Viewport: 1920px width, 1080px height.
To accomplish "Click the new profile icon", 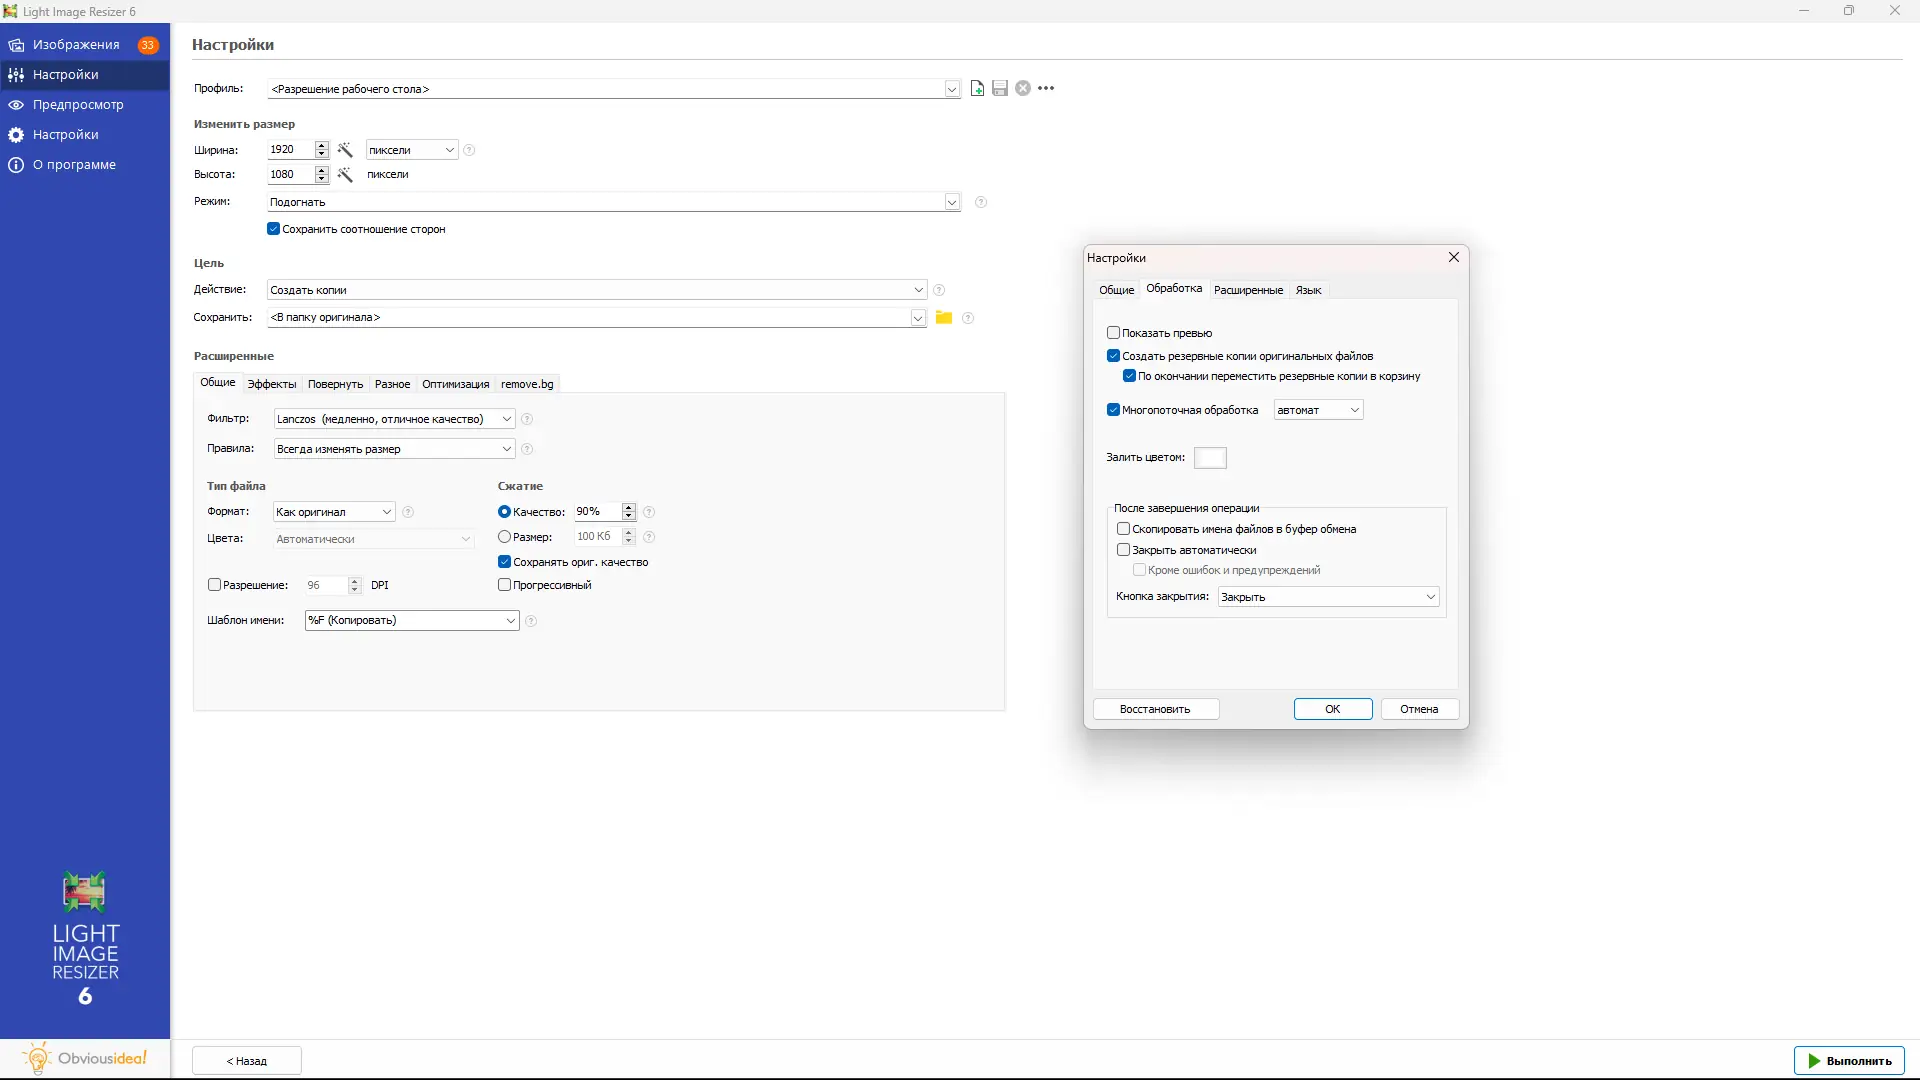I will [x=977, y=89].
